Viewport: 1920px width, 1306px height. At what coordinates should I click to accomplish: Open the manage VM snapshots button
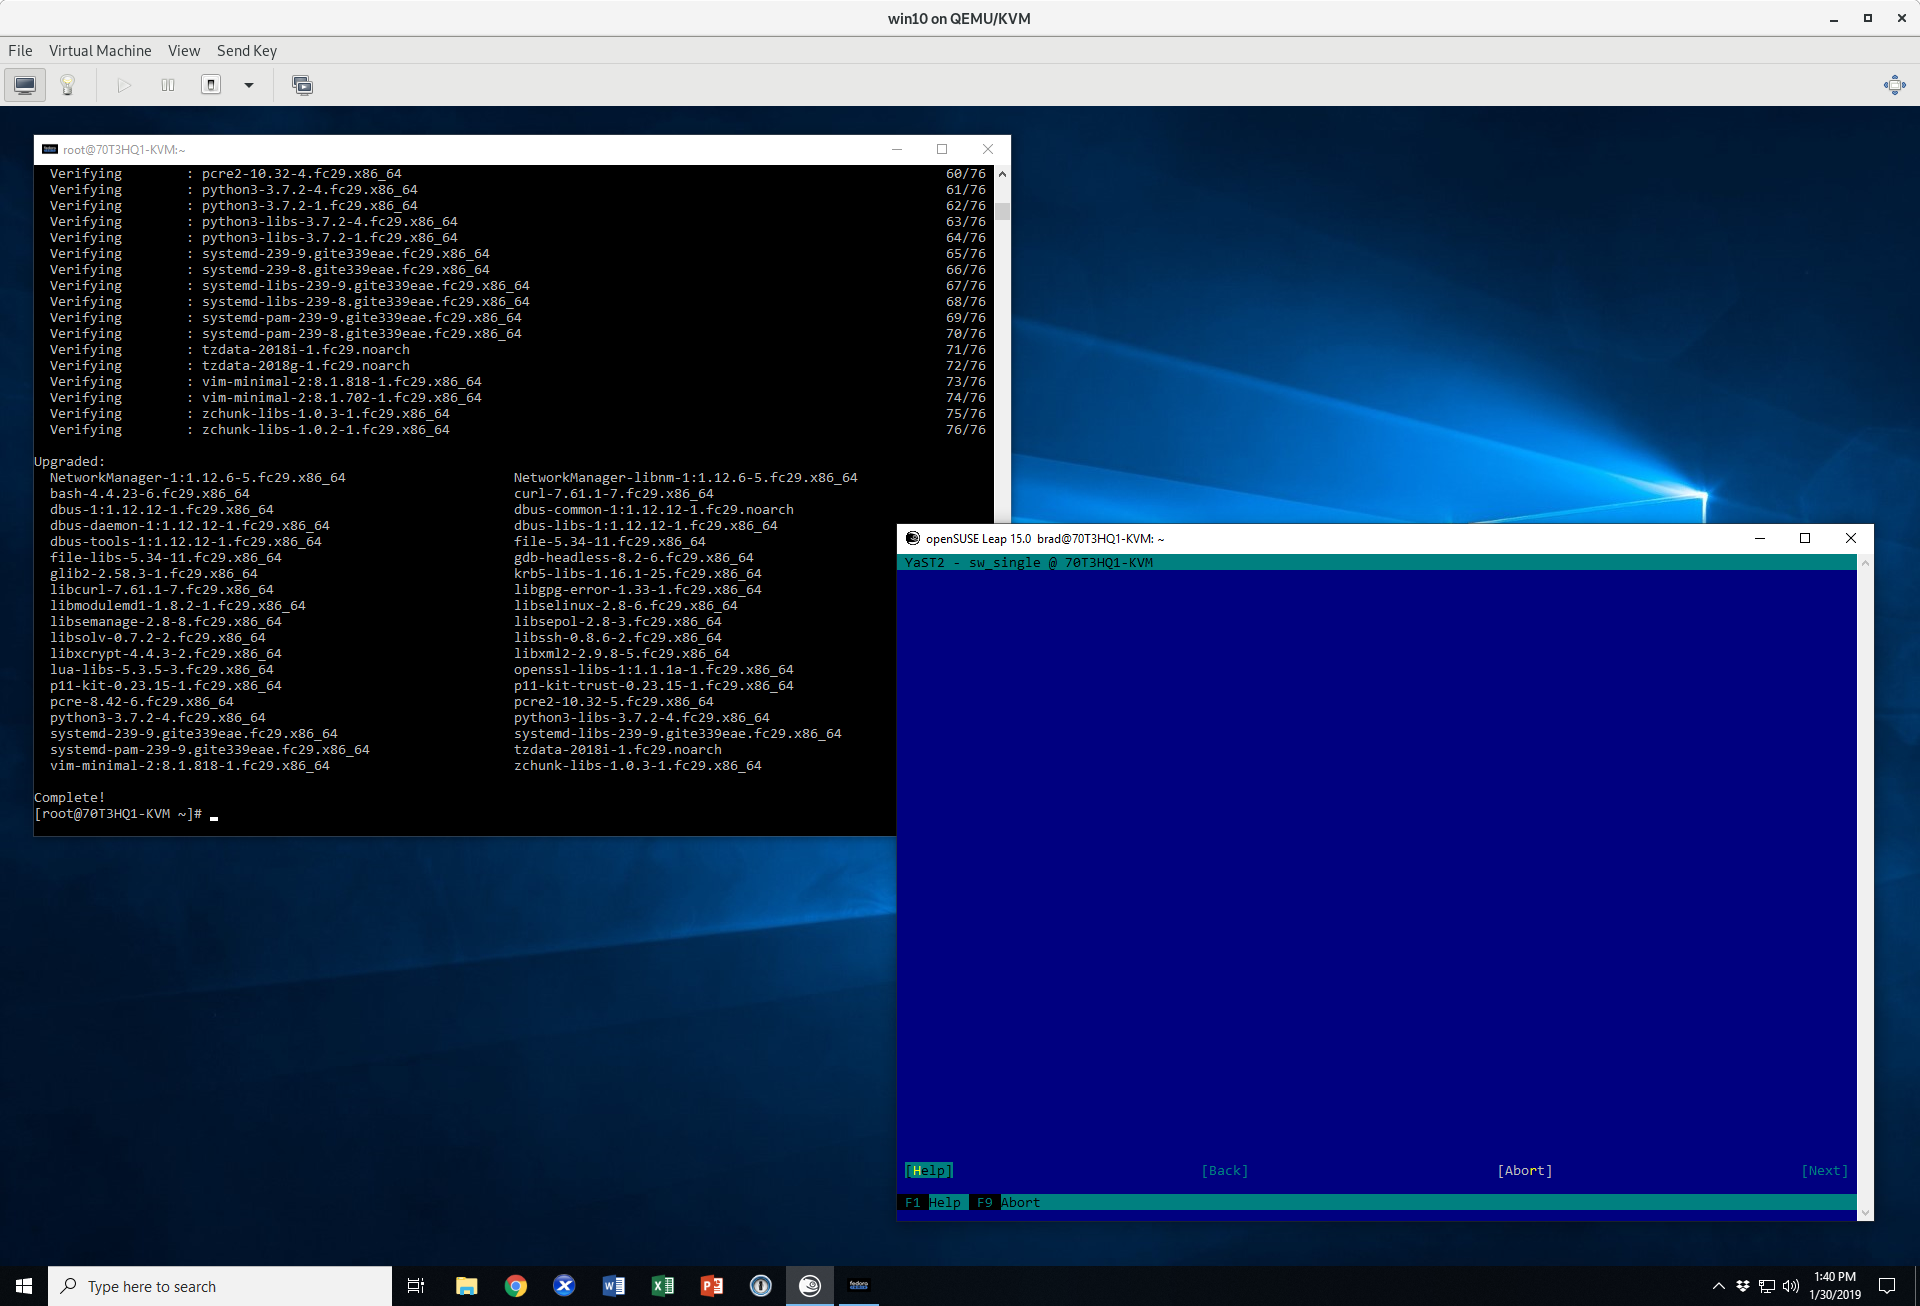point(302,85)
